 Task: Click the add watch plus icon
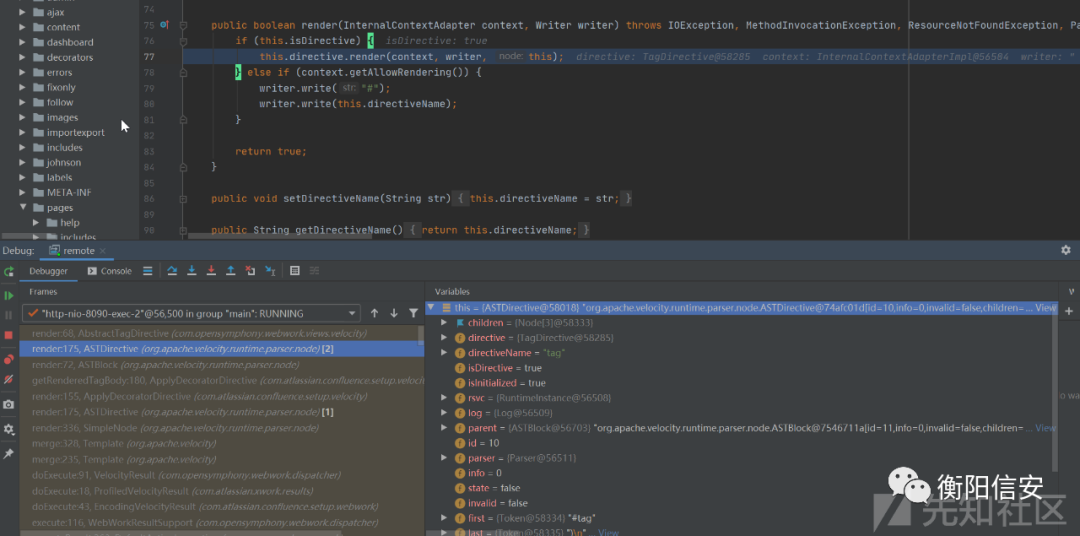(1069, 311)
